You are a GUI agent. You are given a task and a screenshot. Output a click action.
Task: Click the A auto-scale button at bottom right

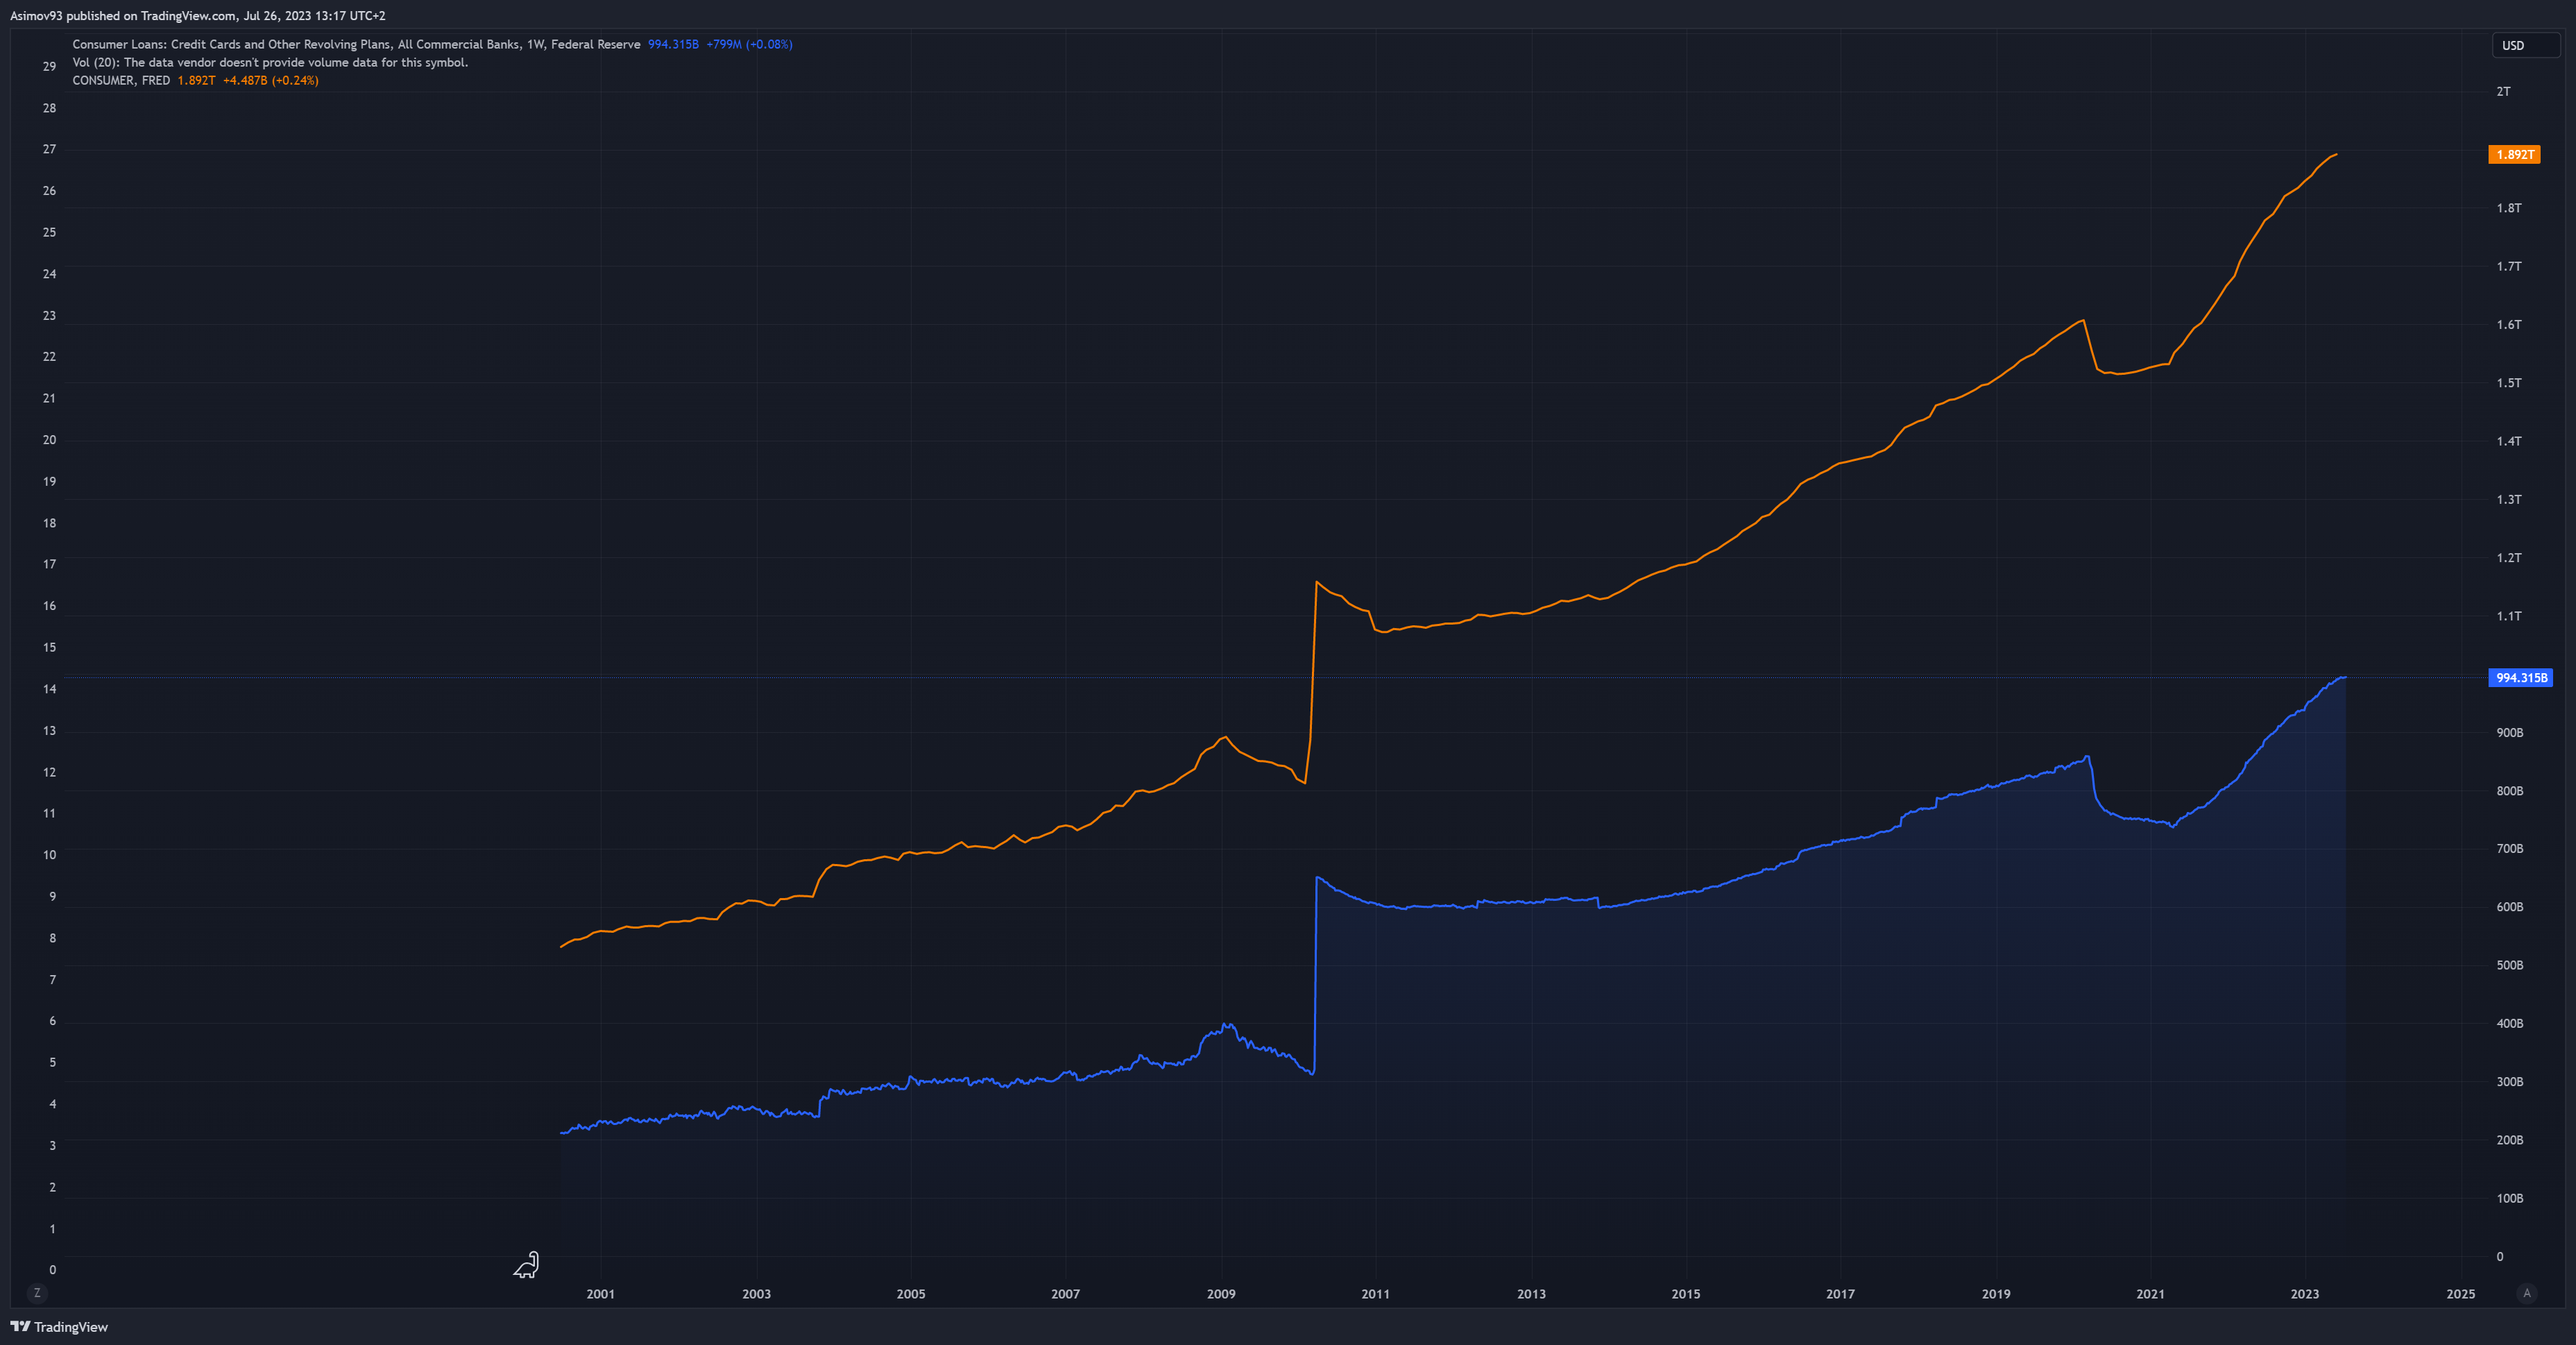2526,1293
